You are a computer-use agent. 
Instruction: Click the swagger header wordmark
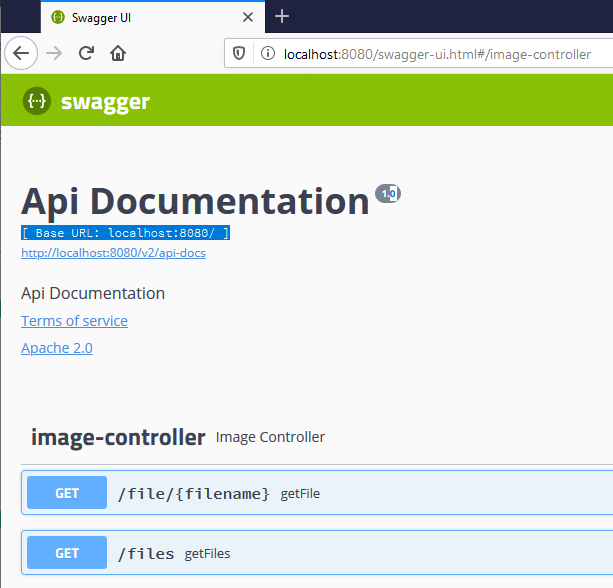pyautogui.click(x=105, y=102)
